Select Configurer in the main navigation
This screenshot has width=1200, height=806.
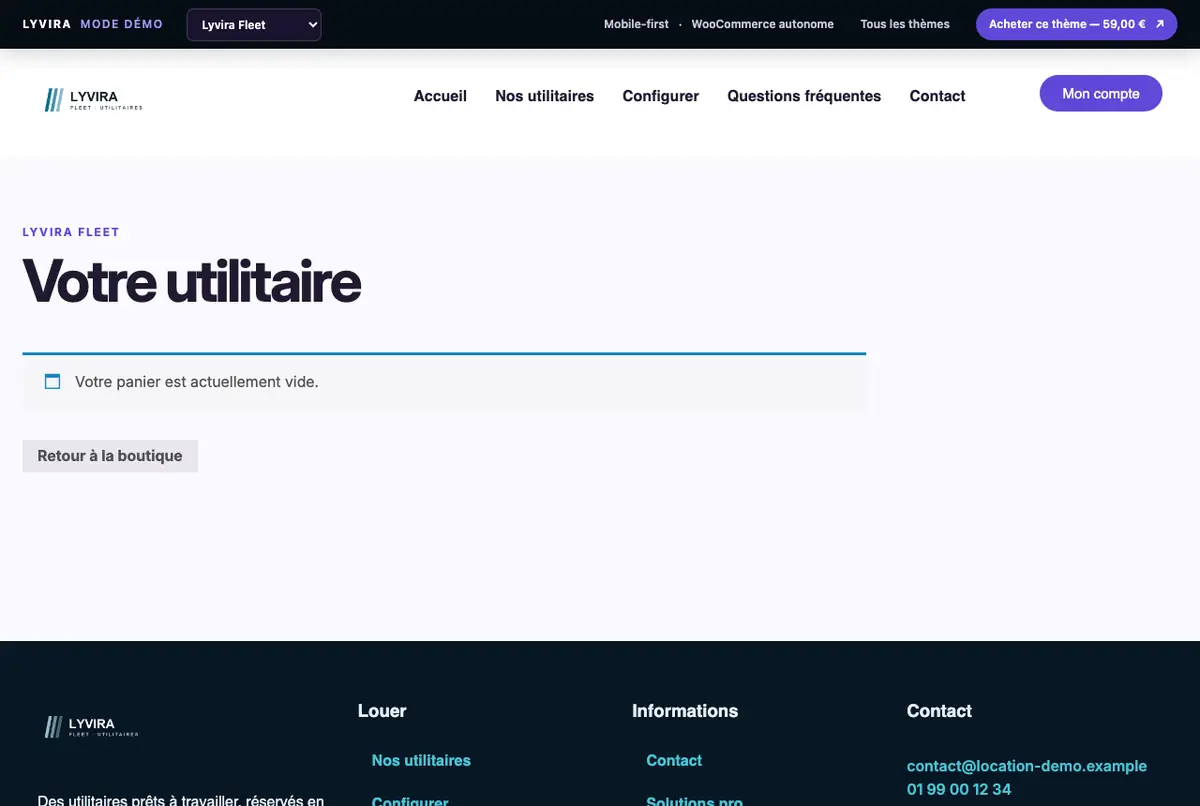point(661,96)
